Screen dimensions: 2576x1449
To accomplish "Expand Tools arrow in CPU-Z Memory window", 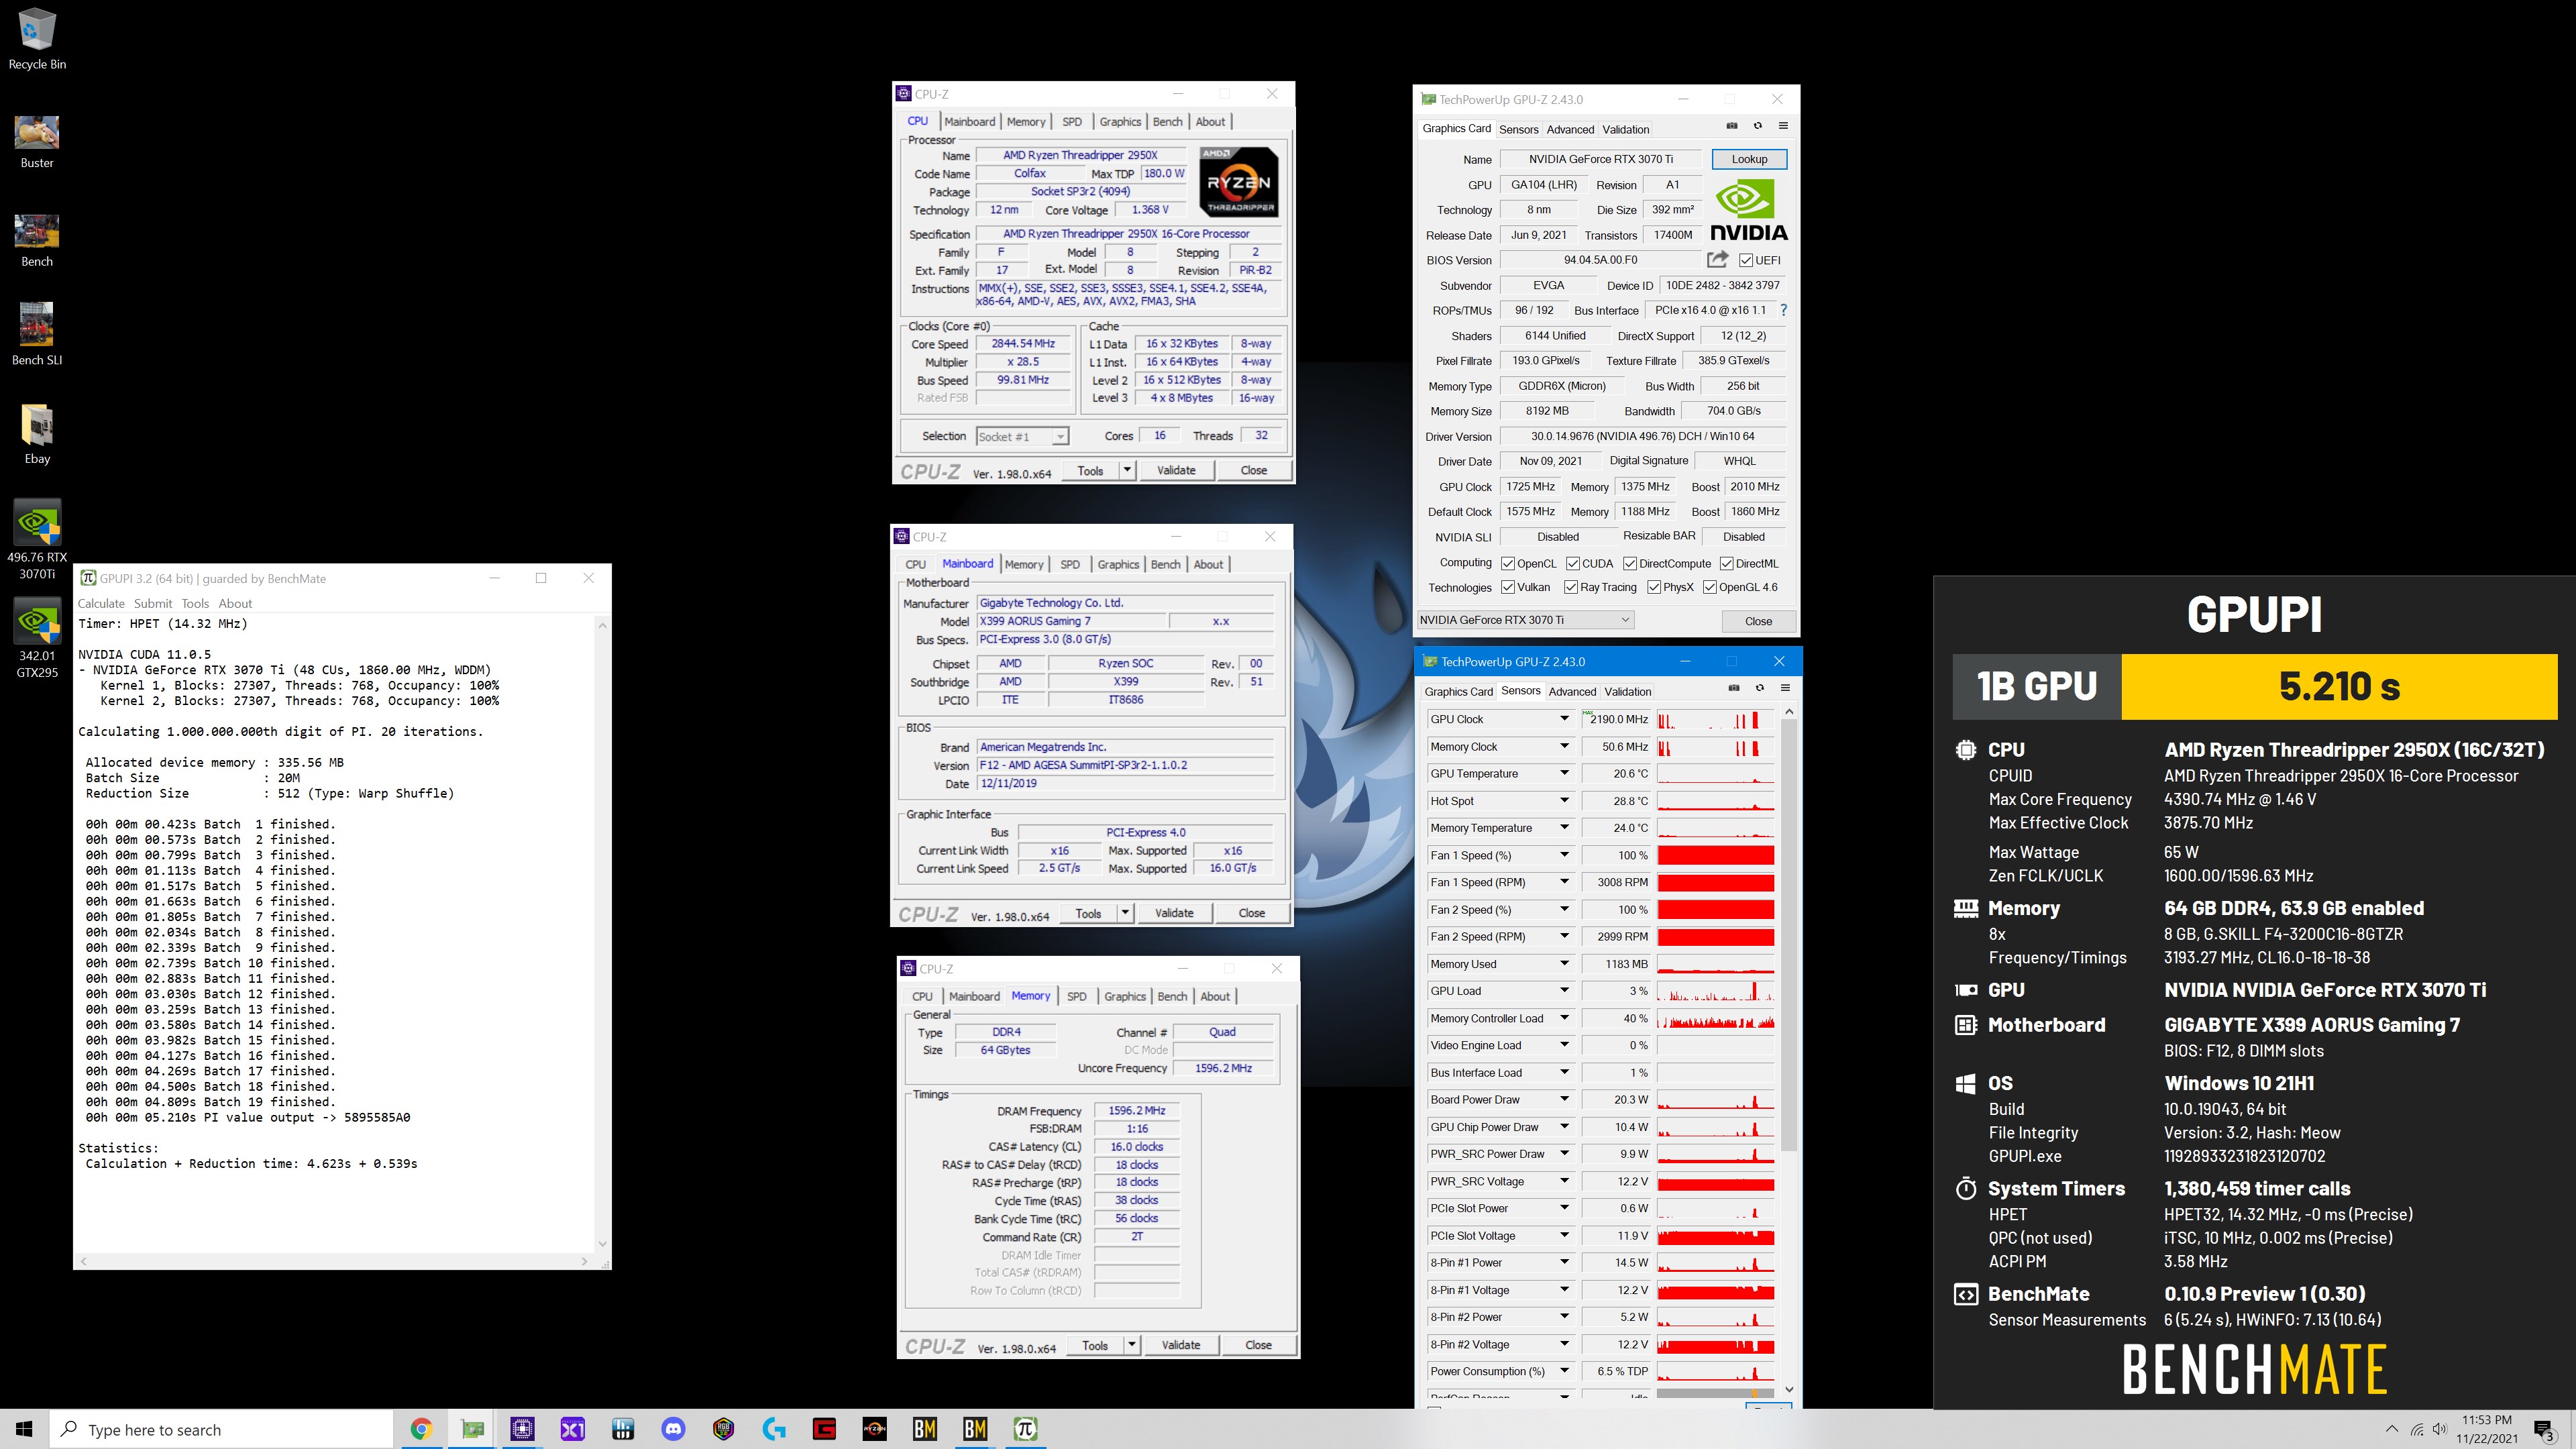I will tap(1132, 1345).
